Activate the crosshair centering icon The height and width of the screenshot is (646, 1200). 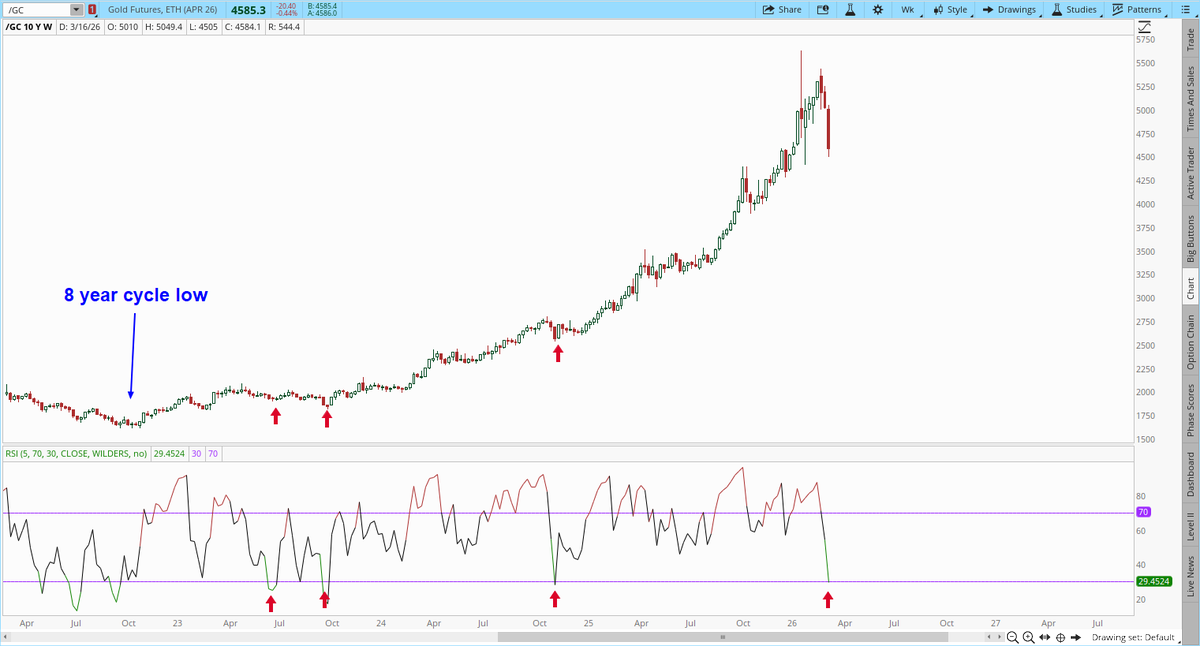click(1059, 637)
